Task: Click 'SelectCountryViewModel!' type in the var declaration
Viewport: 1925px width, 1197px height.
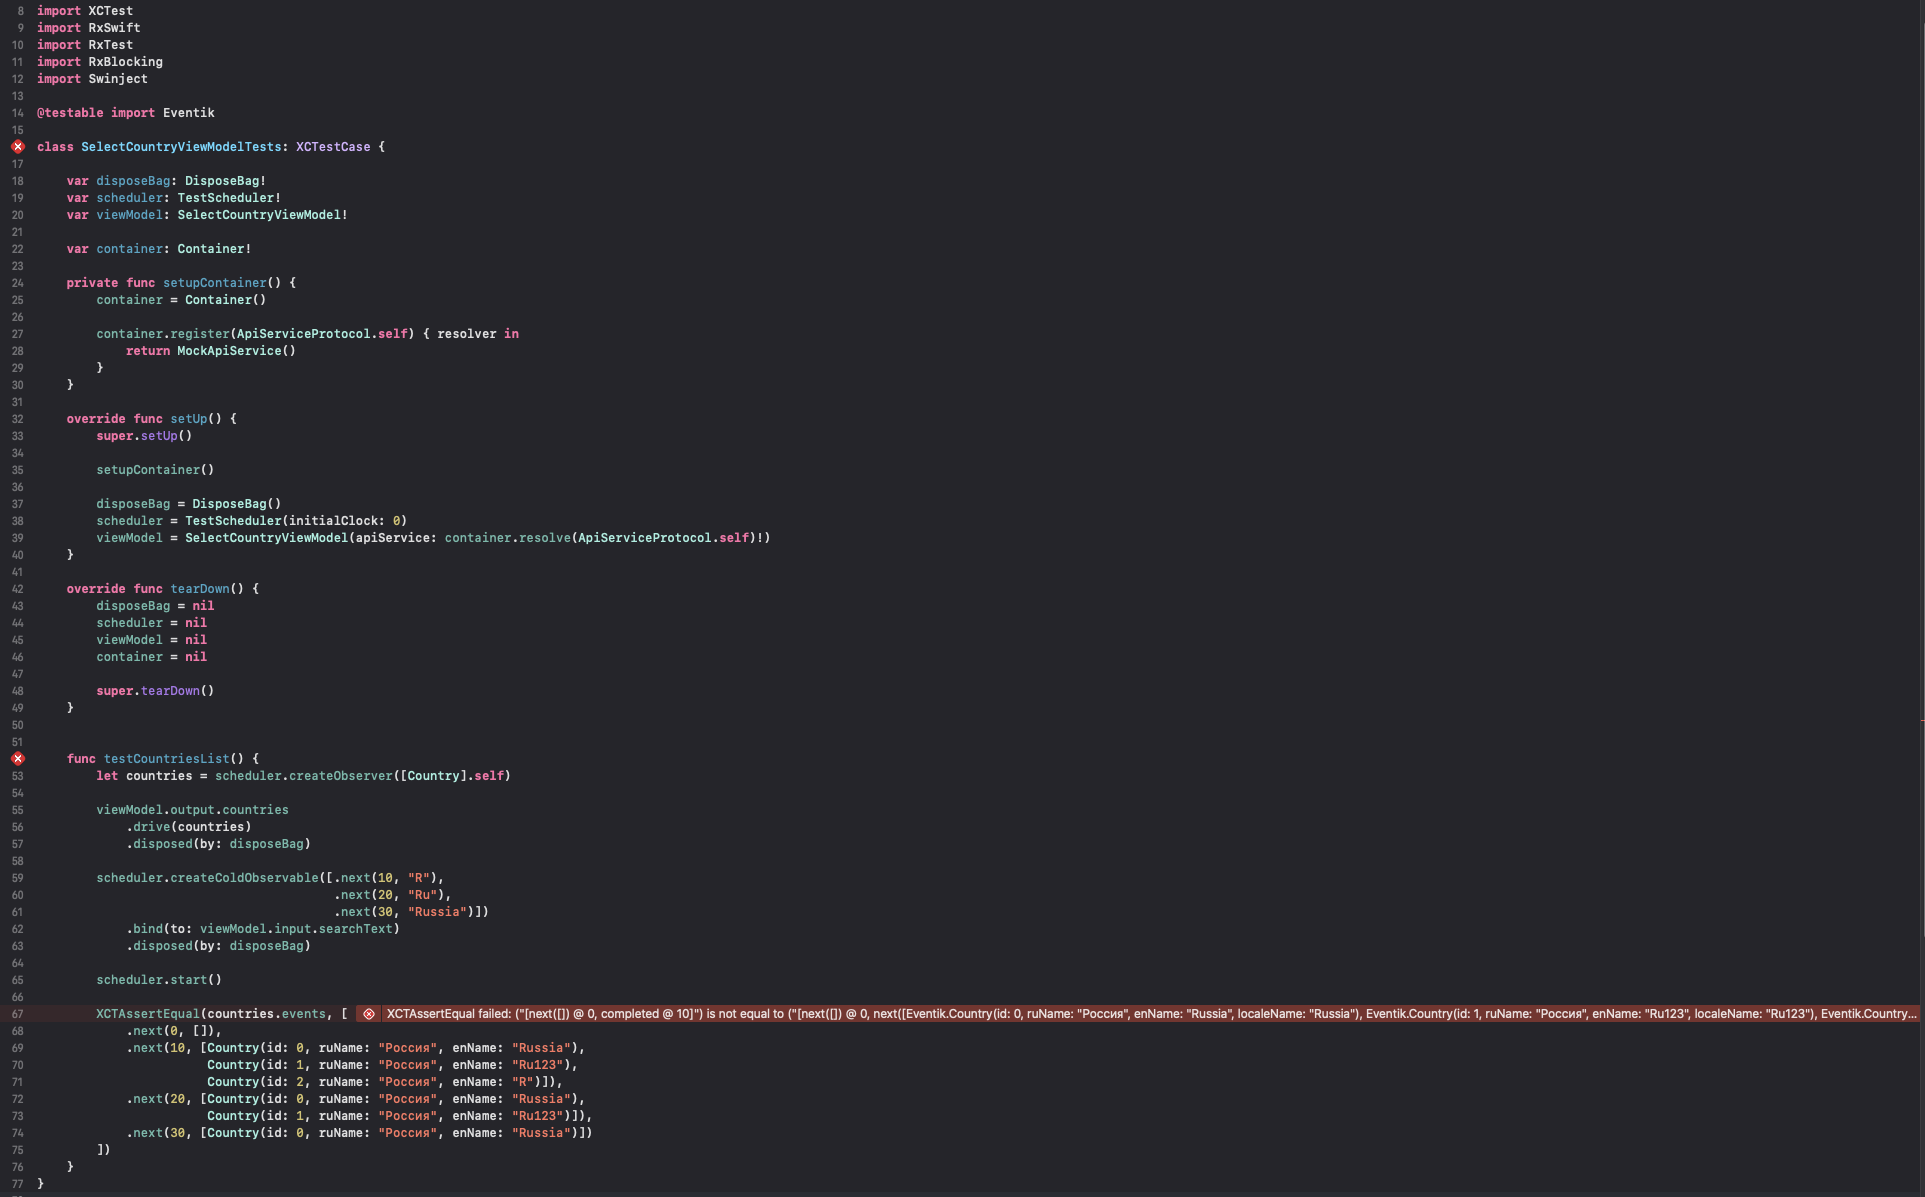Action: 263,215
